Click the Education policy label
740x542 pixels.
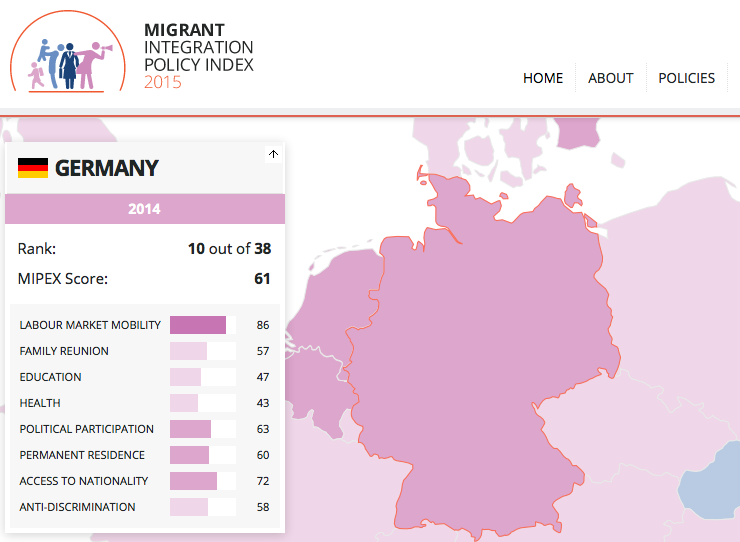(x=50, y=377)
